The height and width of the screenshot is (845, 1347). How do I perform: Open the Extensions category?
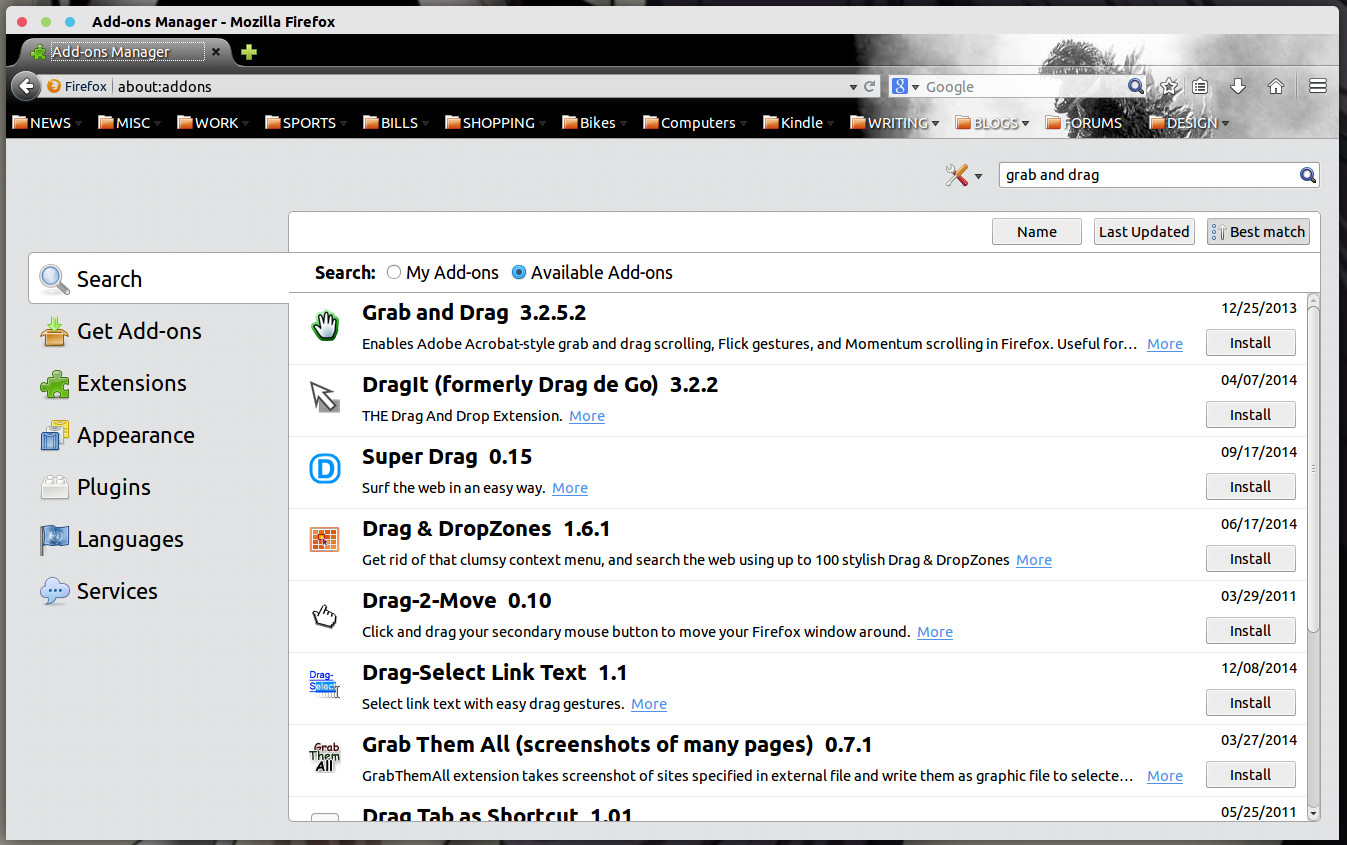tap(130, 384)
